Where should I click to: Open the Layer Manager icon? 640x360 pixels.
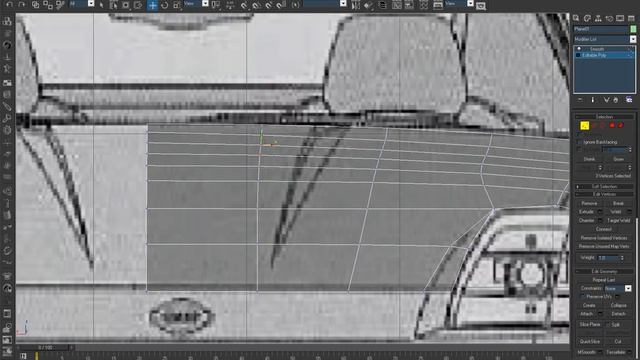(383, 5)
